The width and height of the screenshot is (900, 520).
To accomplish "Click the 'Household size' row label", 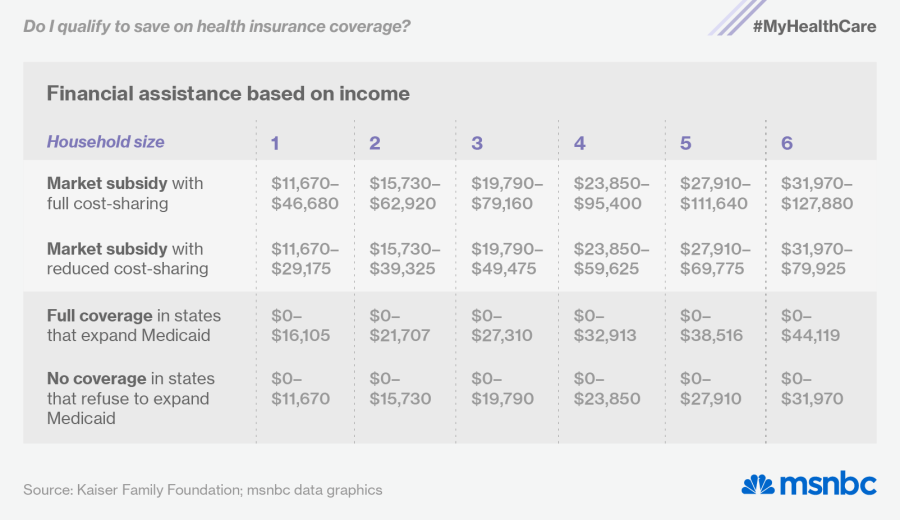I will [x=105, y=142].
